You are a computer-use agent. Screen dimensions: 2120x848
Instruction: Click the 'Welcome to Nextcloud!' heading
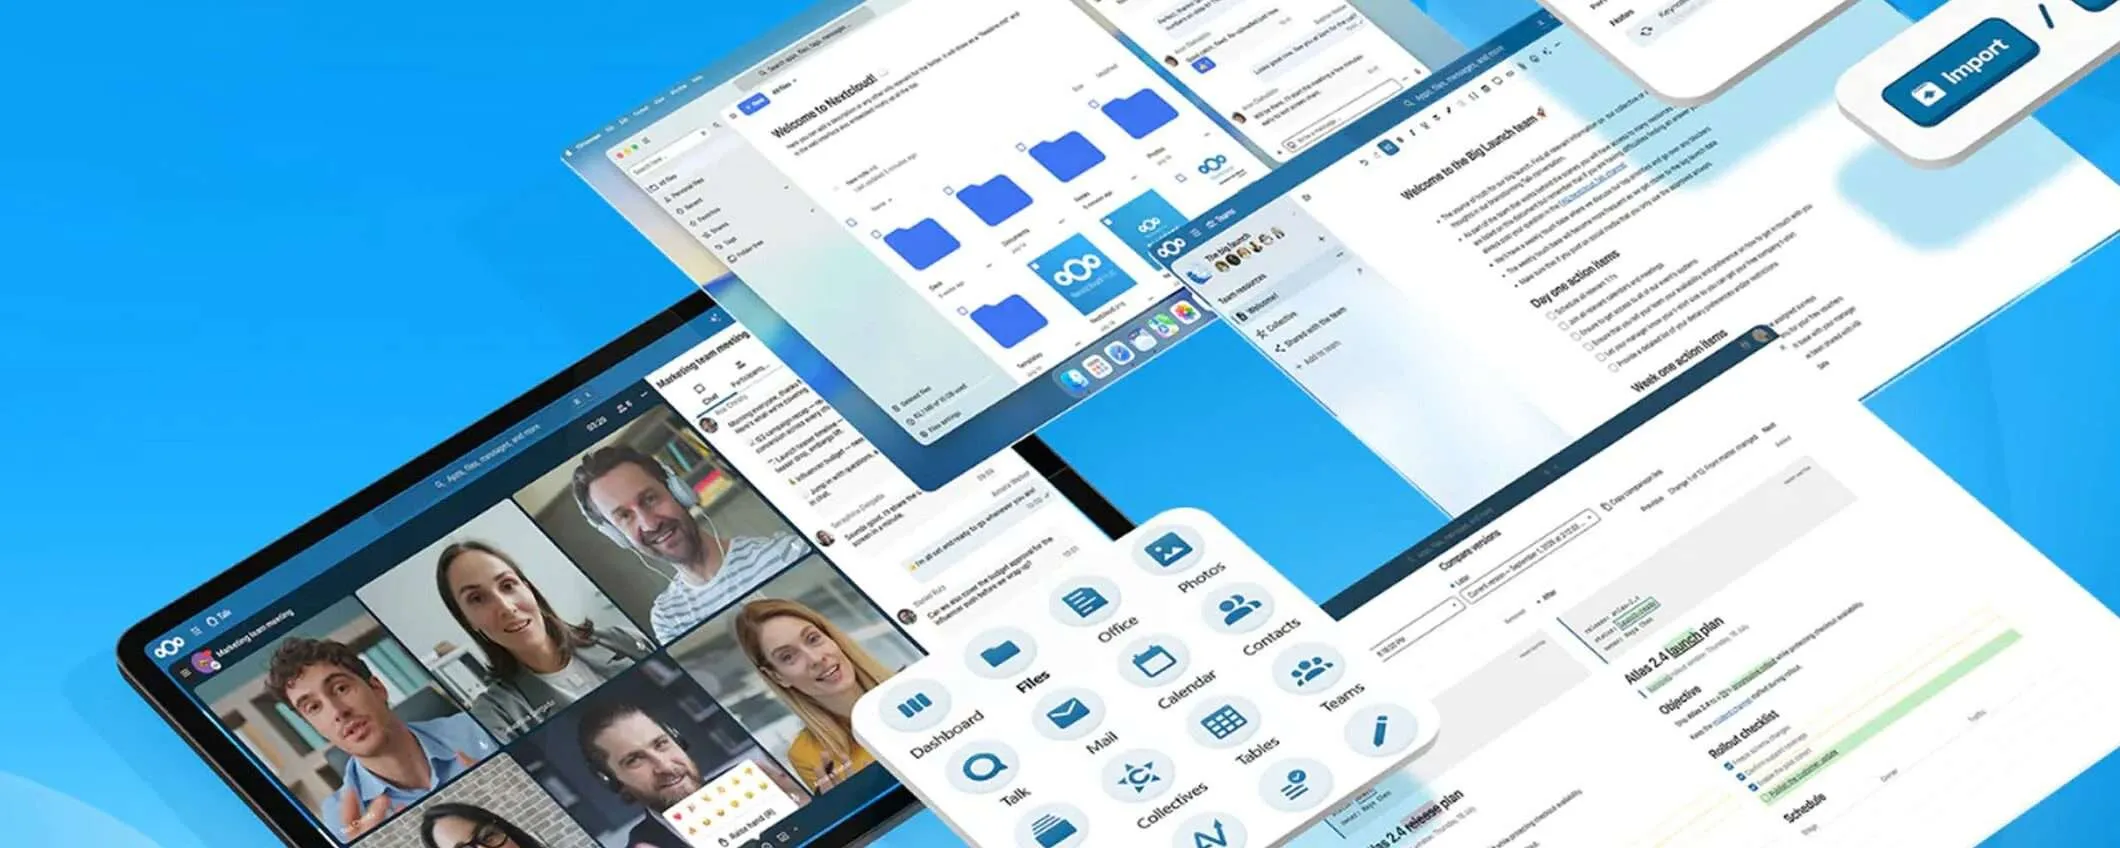click(x=823, y=107)
